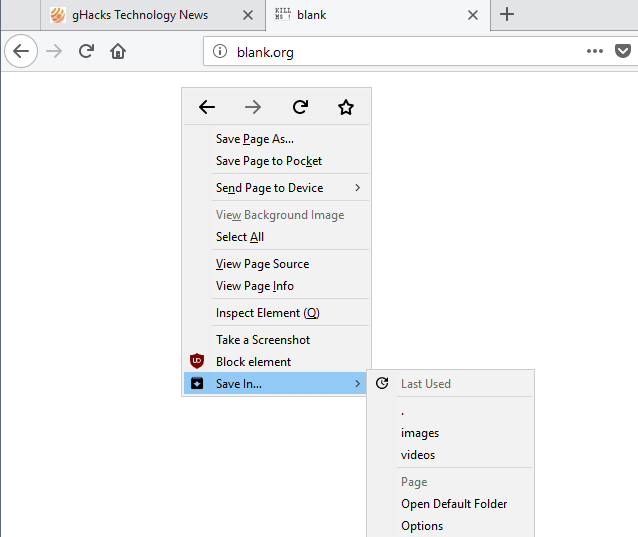Click the Page submenu entry
Screen dimensions: 638x537
pos(451,482)
